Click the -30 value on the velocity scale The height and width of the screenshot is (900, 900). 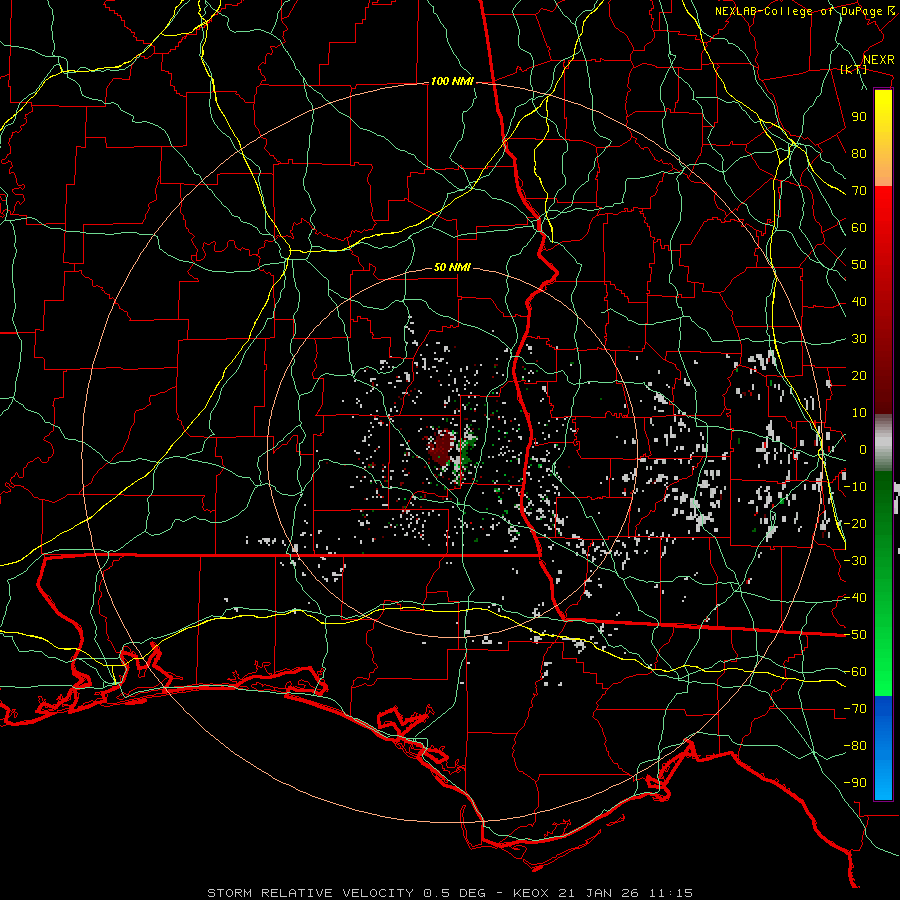click(855, 561)
